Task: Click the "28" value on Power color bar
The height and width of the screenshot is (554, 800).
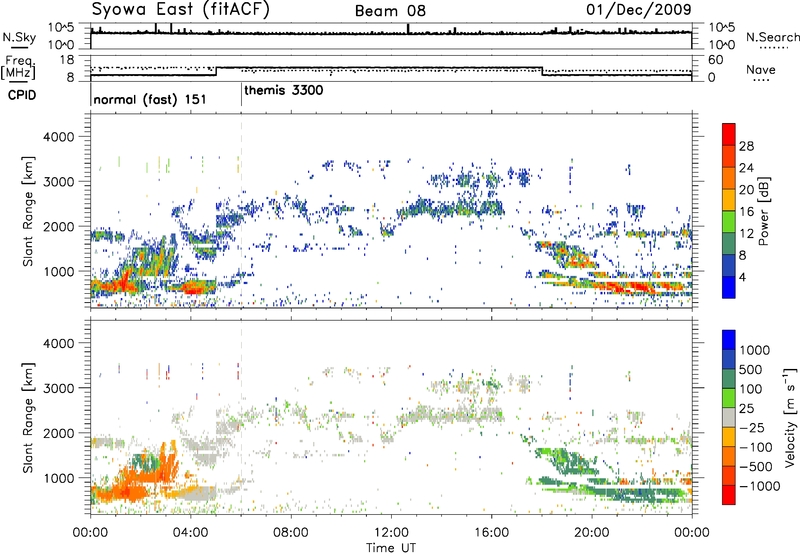Action: click(746, 146)
